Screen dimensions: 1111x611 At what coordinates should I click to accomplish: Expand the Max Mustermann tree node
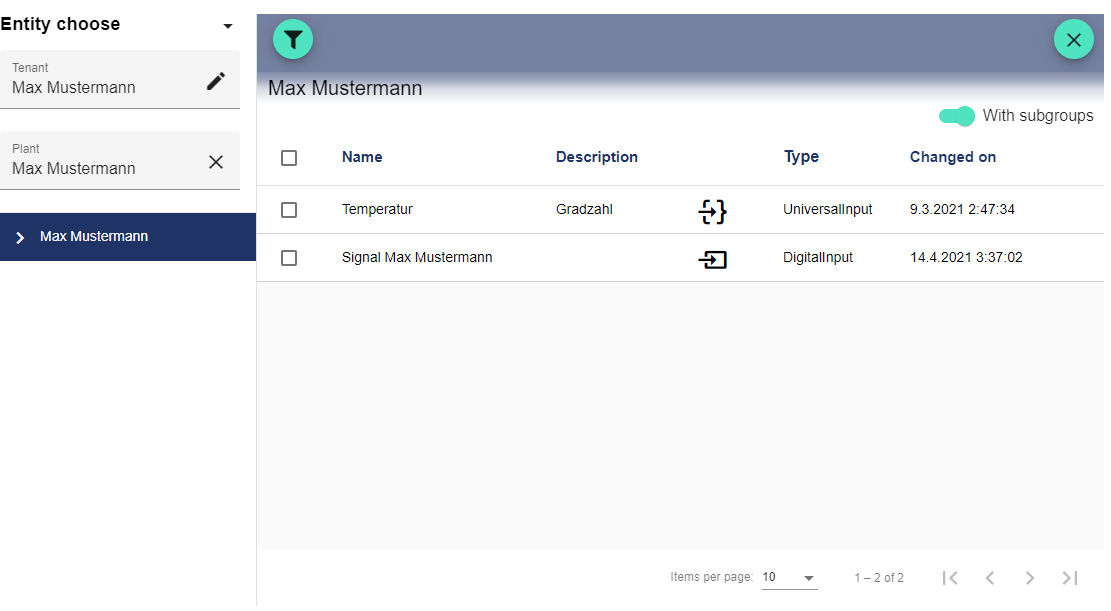[20, 237]
